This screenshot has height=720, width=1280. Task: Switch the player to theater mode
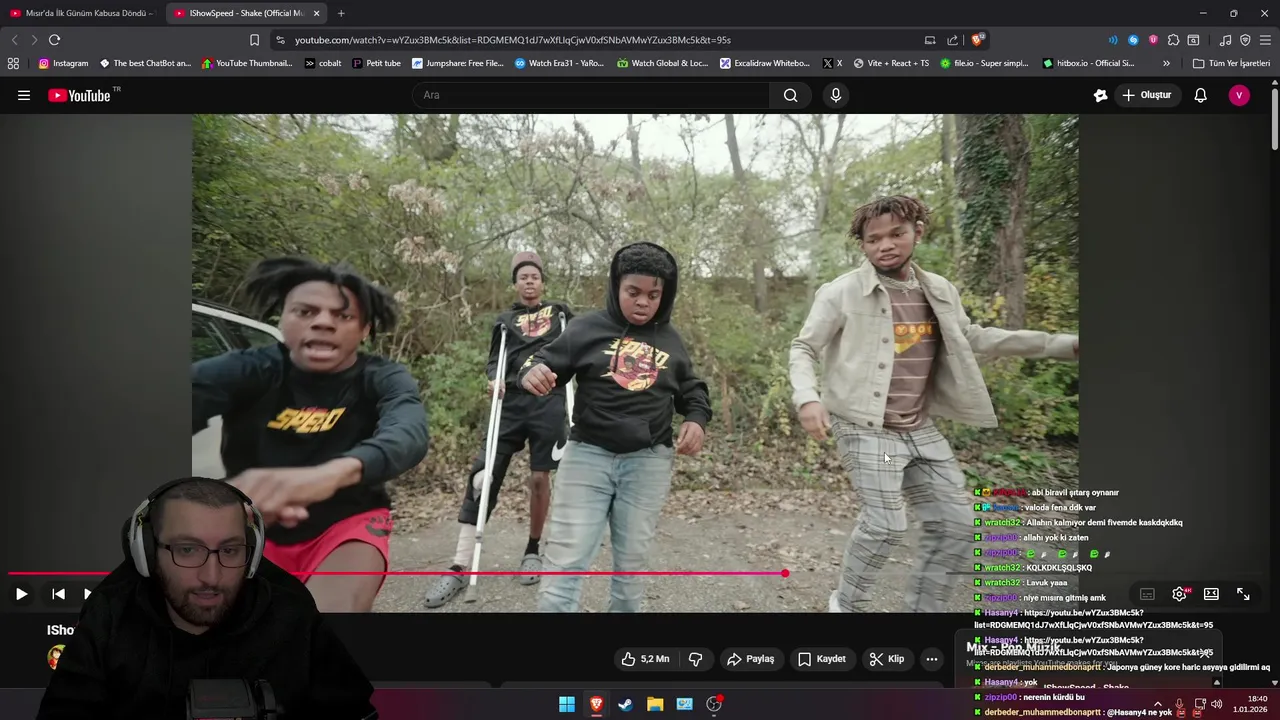pyautogui.click(x=1211, y=594)
